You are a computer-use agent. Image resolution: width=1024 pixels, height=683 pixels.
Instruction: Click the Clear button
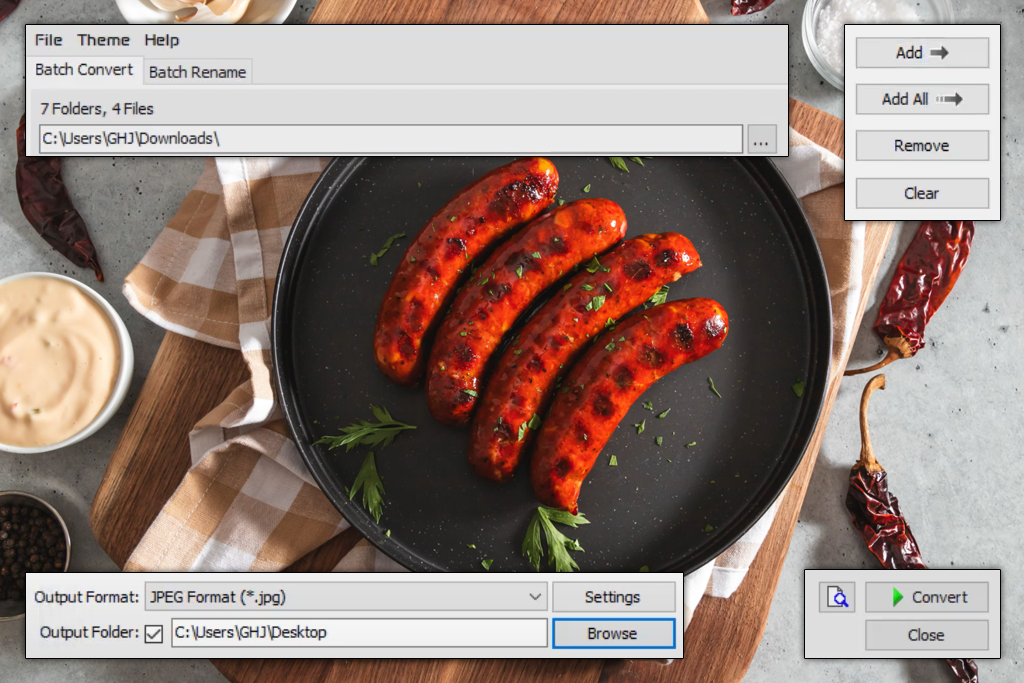tap(922, 193)
